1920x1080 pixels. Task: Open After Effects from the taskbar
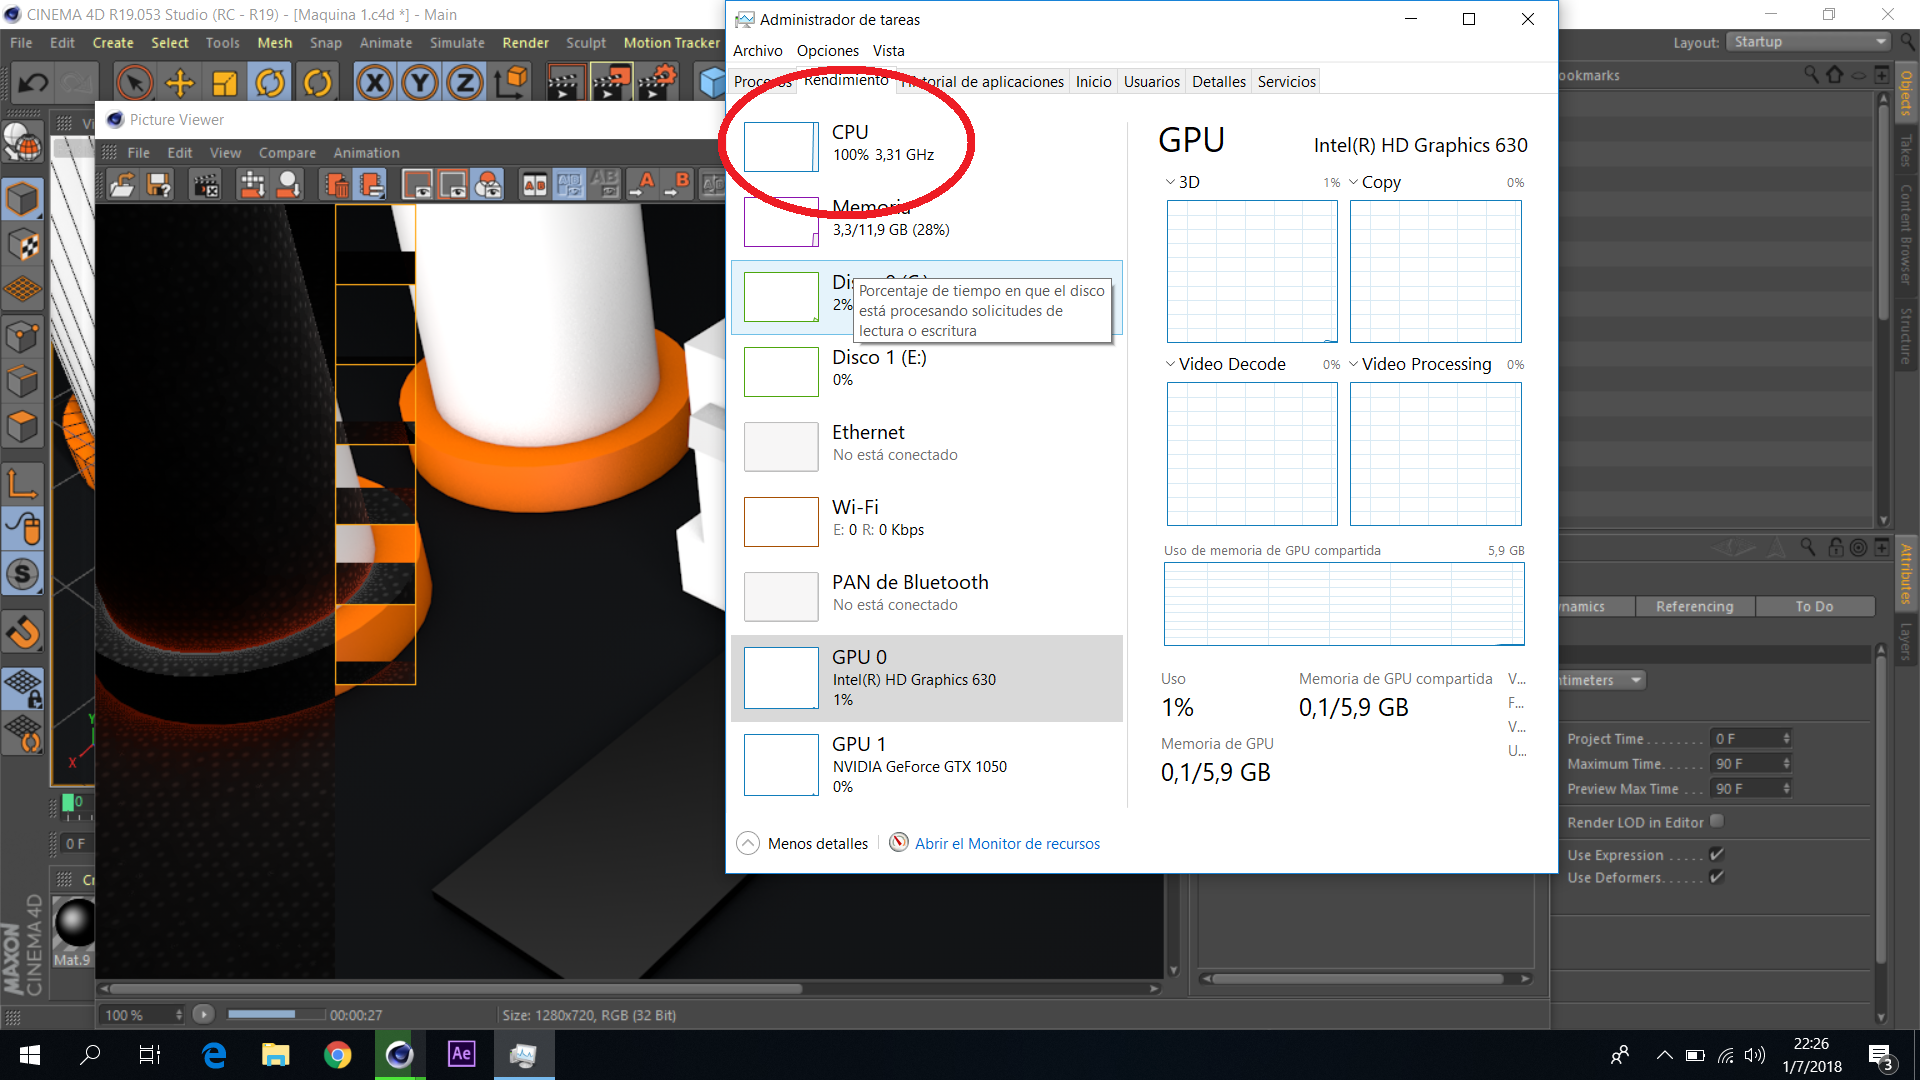pyautogui.click(x=461, y=1054)
